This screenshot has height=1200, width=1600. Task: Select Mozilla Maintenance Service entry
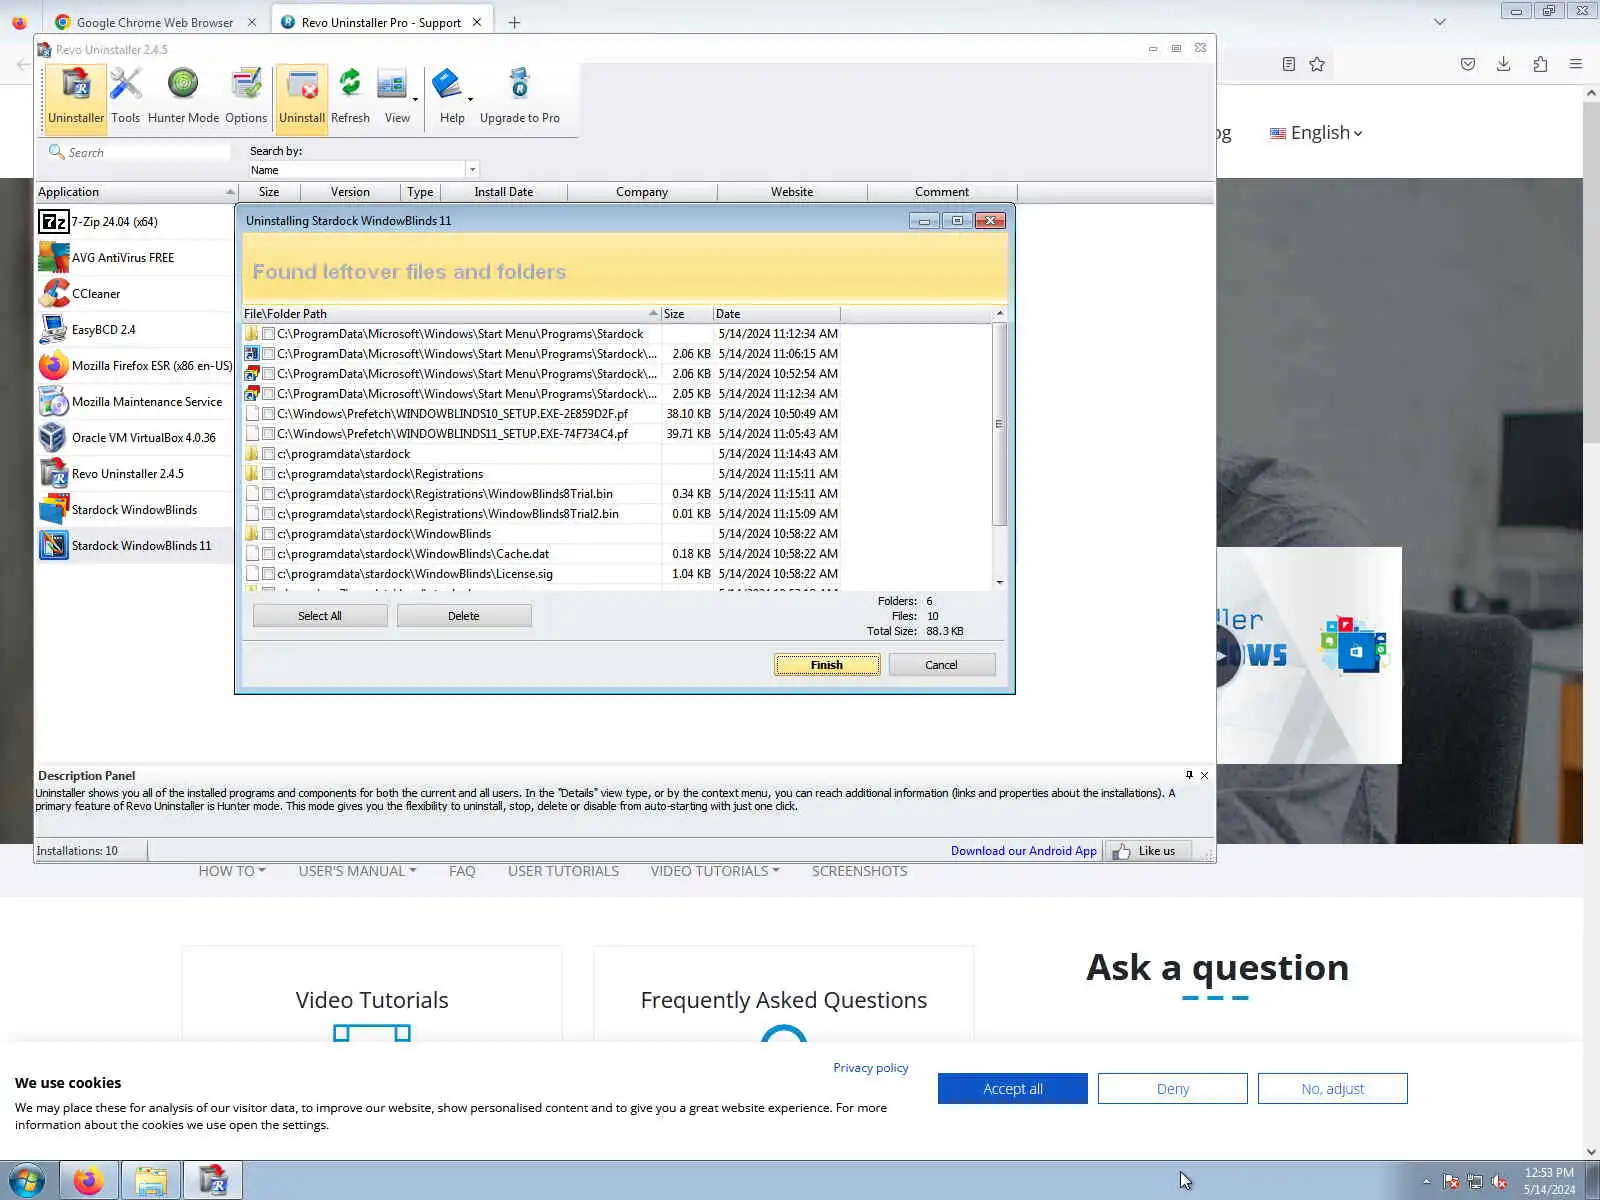click(134, 402)
